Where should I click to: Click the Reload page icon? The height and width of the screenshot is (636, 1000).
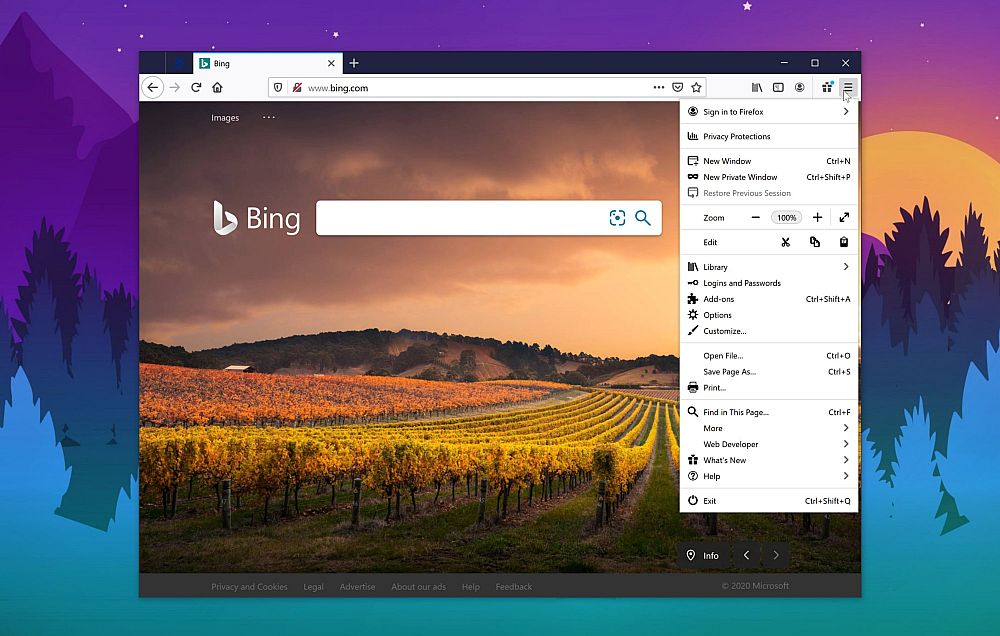(196, 88)
